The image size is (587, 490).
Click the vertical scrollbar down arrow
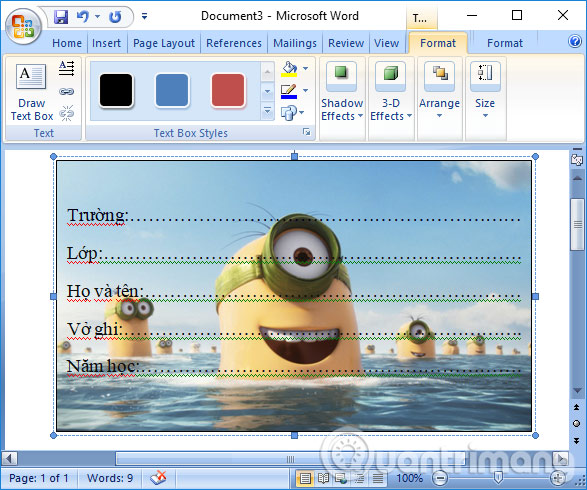click(577, 390)
